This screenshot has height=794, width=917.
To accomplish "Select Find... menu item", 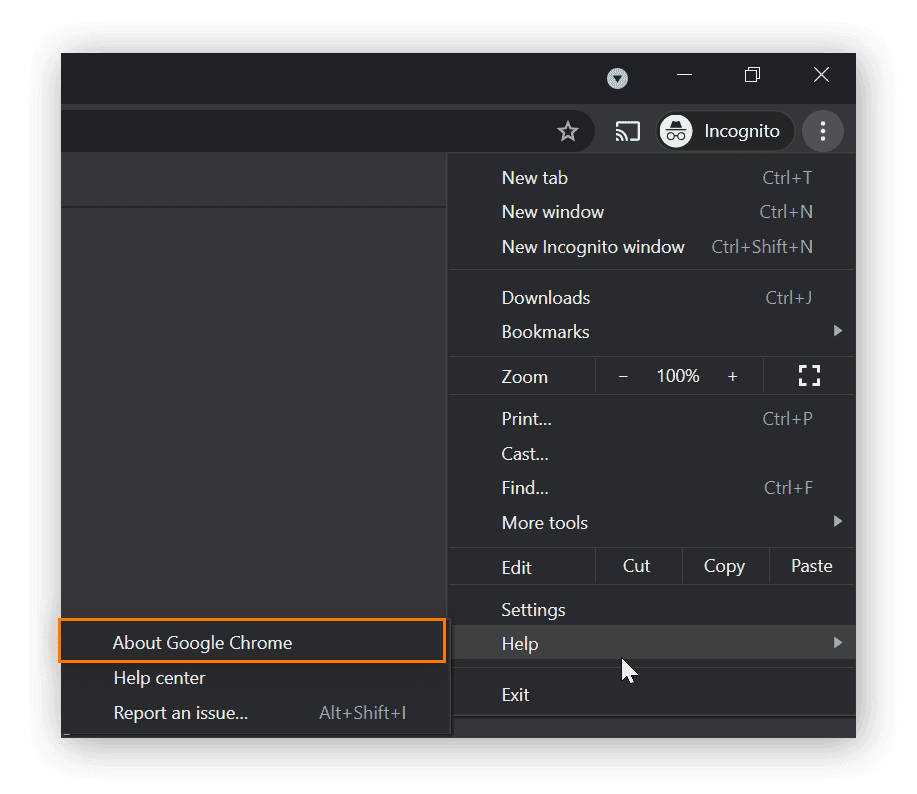I will (x=651, y=488).
